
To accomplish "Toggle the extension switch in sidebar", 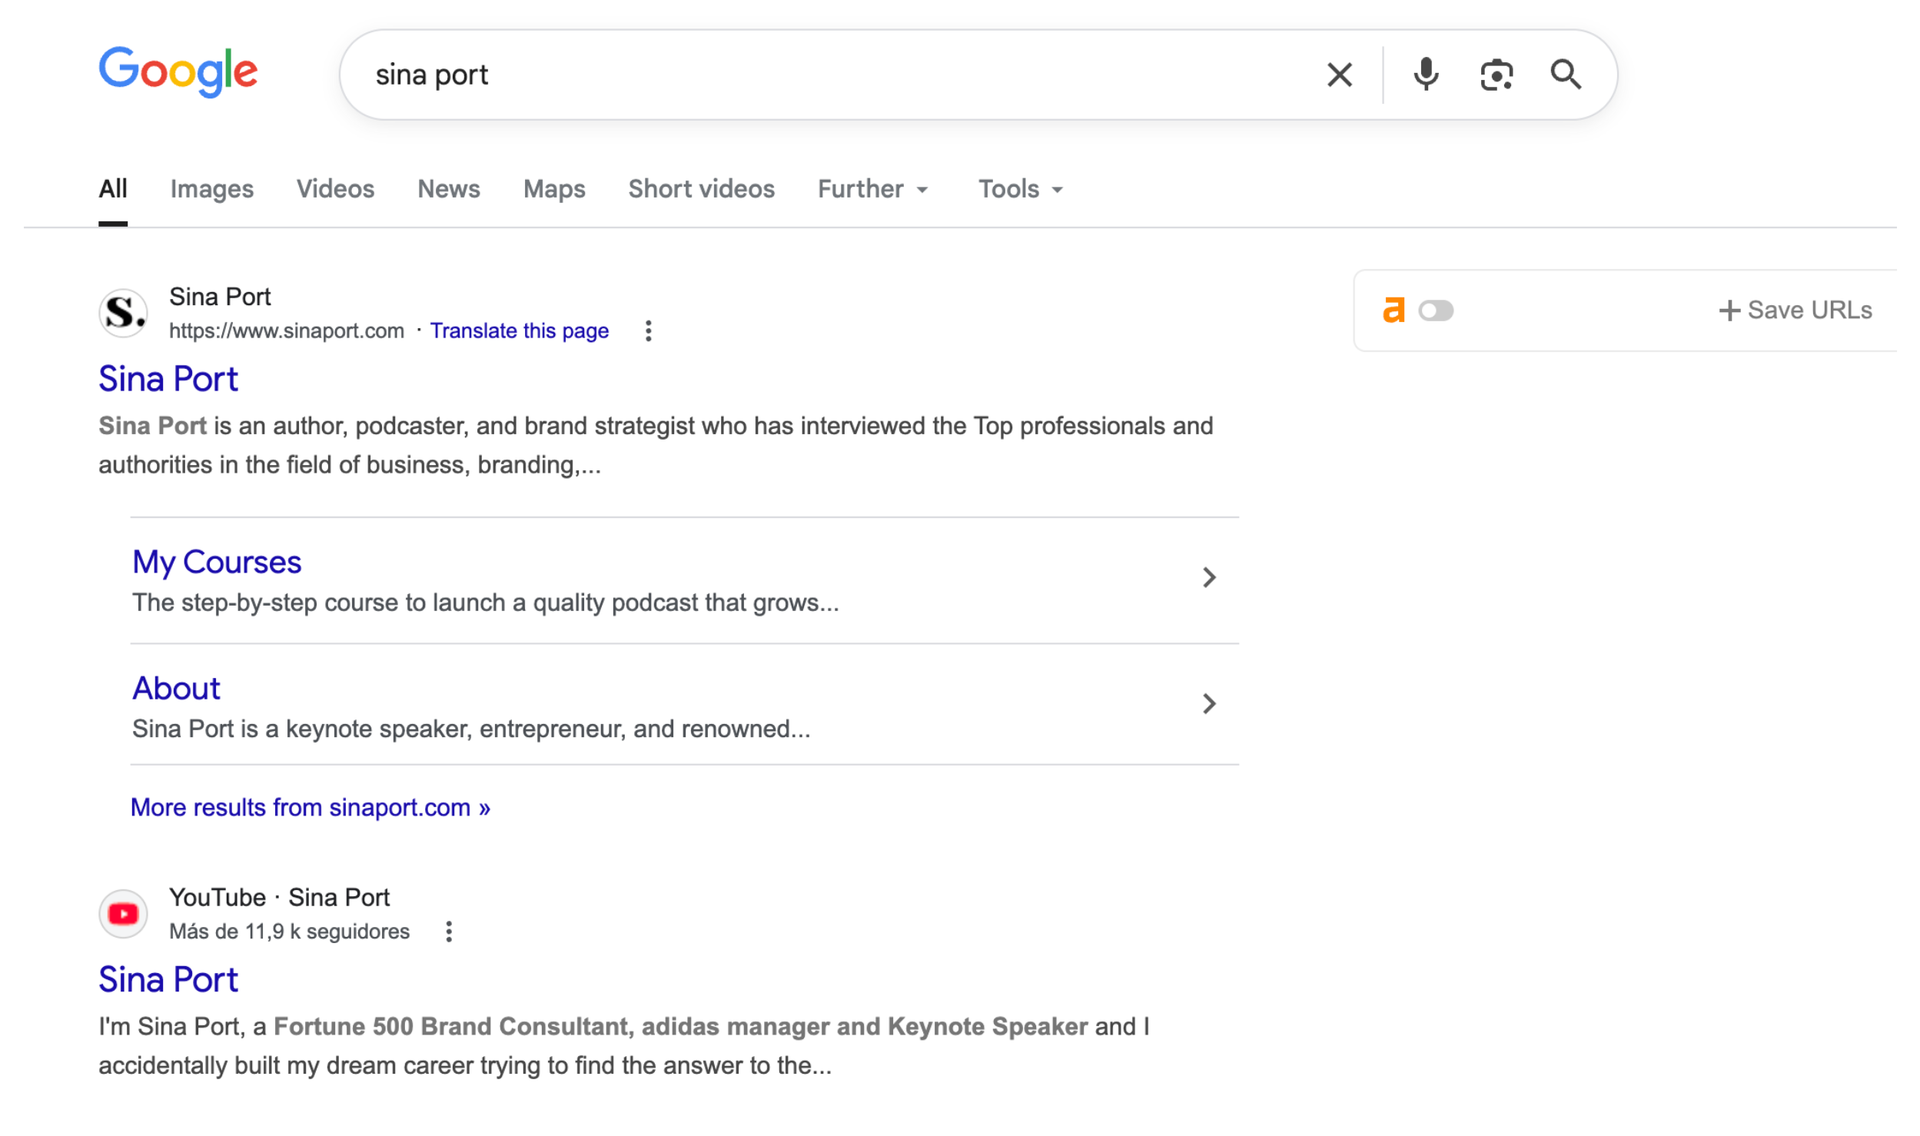I will click(1436, 311).
